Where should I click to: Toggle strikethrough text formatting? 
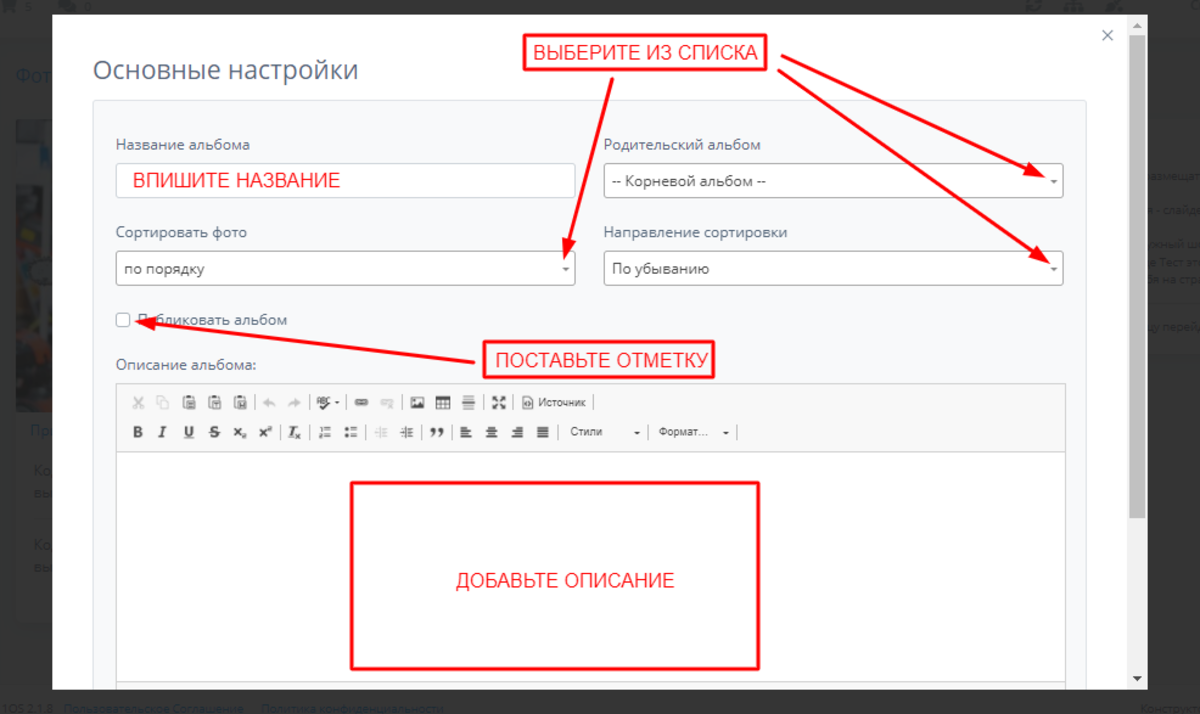(x=214, y=432)
